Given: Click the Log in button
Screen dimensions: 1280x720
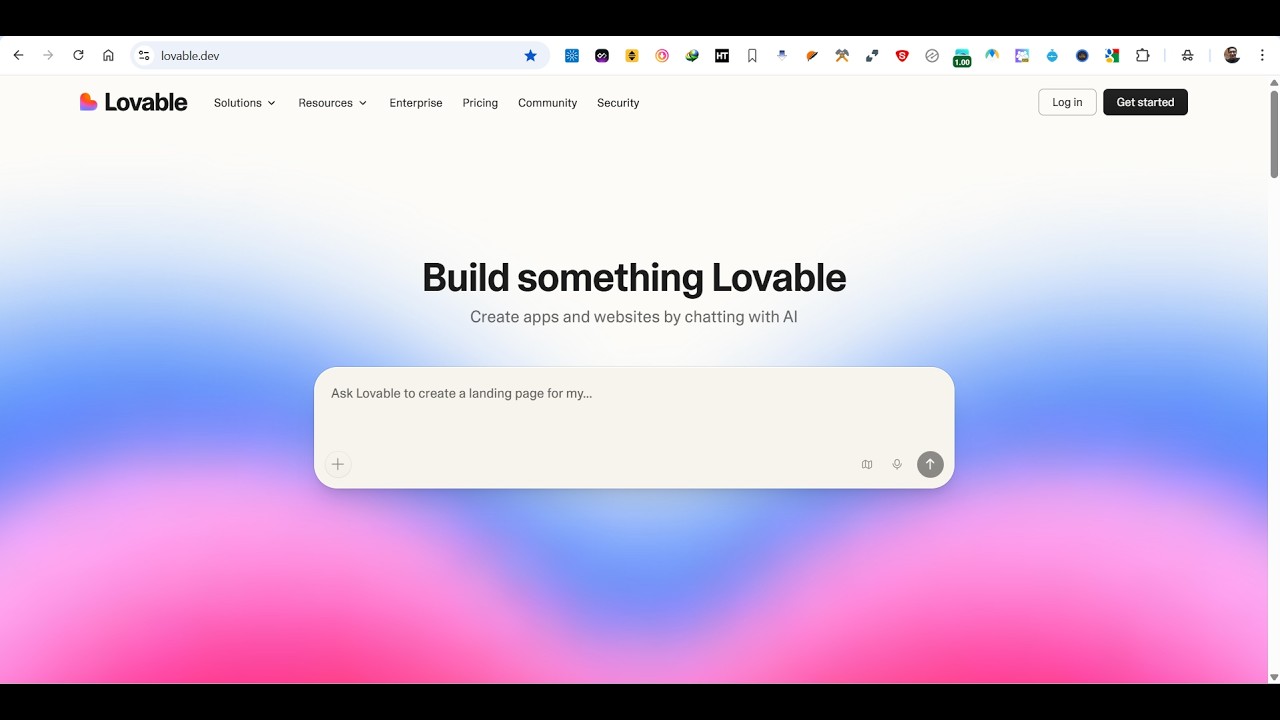Looking at the screenshot, I should coord(1067,102).
